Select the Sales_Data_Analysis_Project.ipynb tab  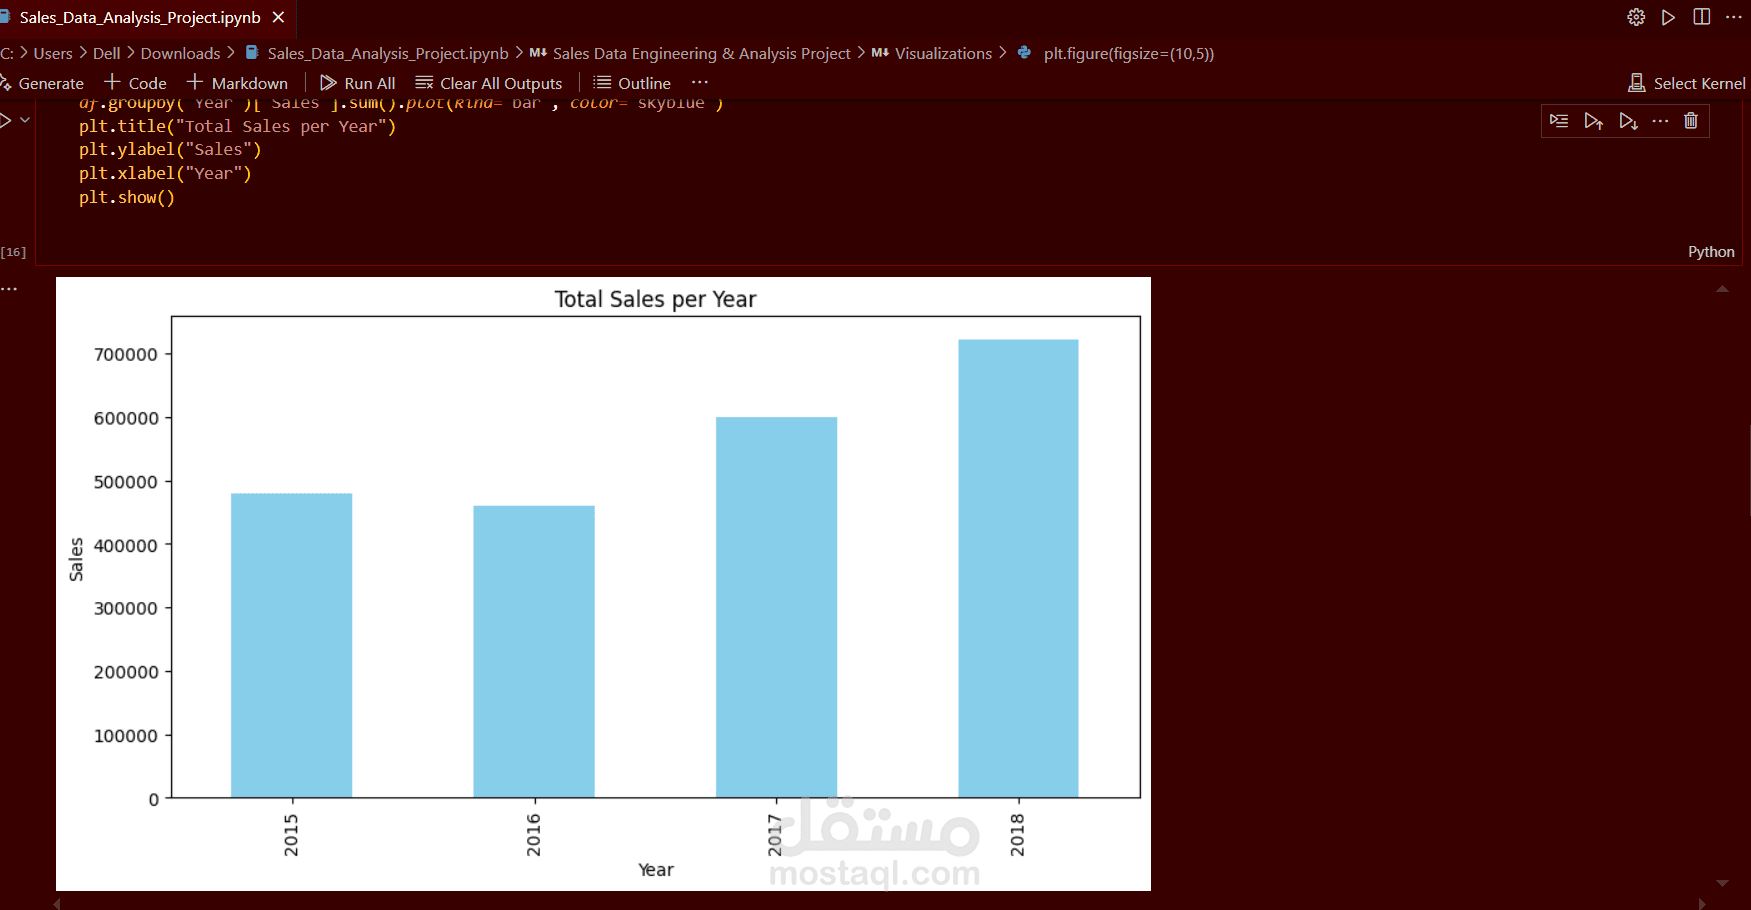click(140, 17)
